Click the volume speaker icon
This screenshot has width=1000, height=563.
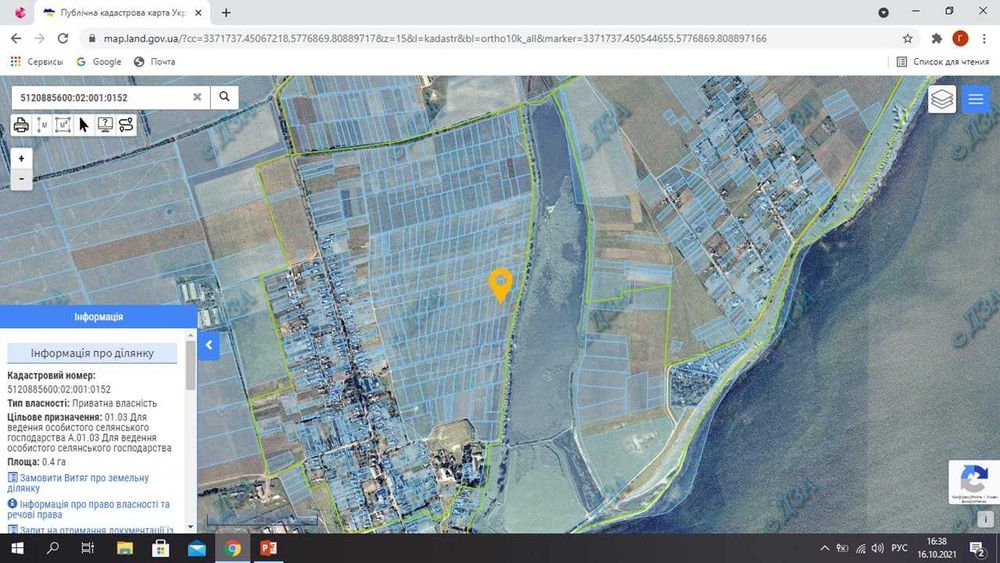pos(878,548)
